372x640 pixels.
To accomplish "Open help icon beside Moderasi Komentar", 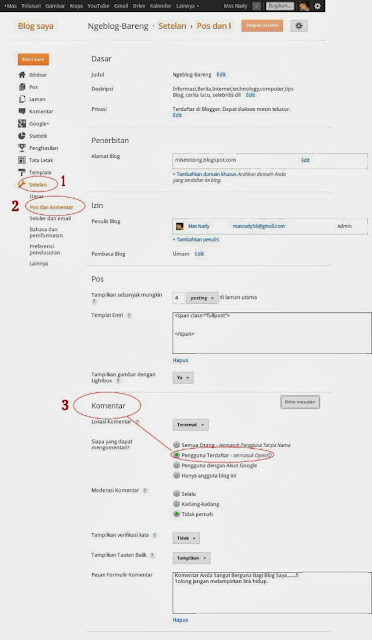I will [x=145, y=490].
